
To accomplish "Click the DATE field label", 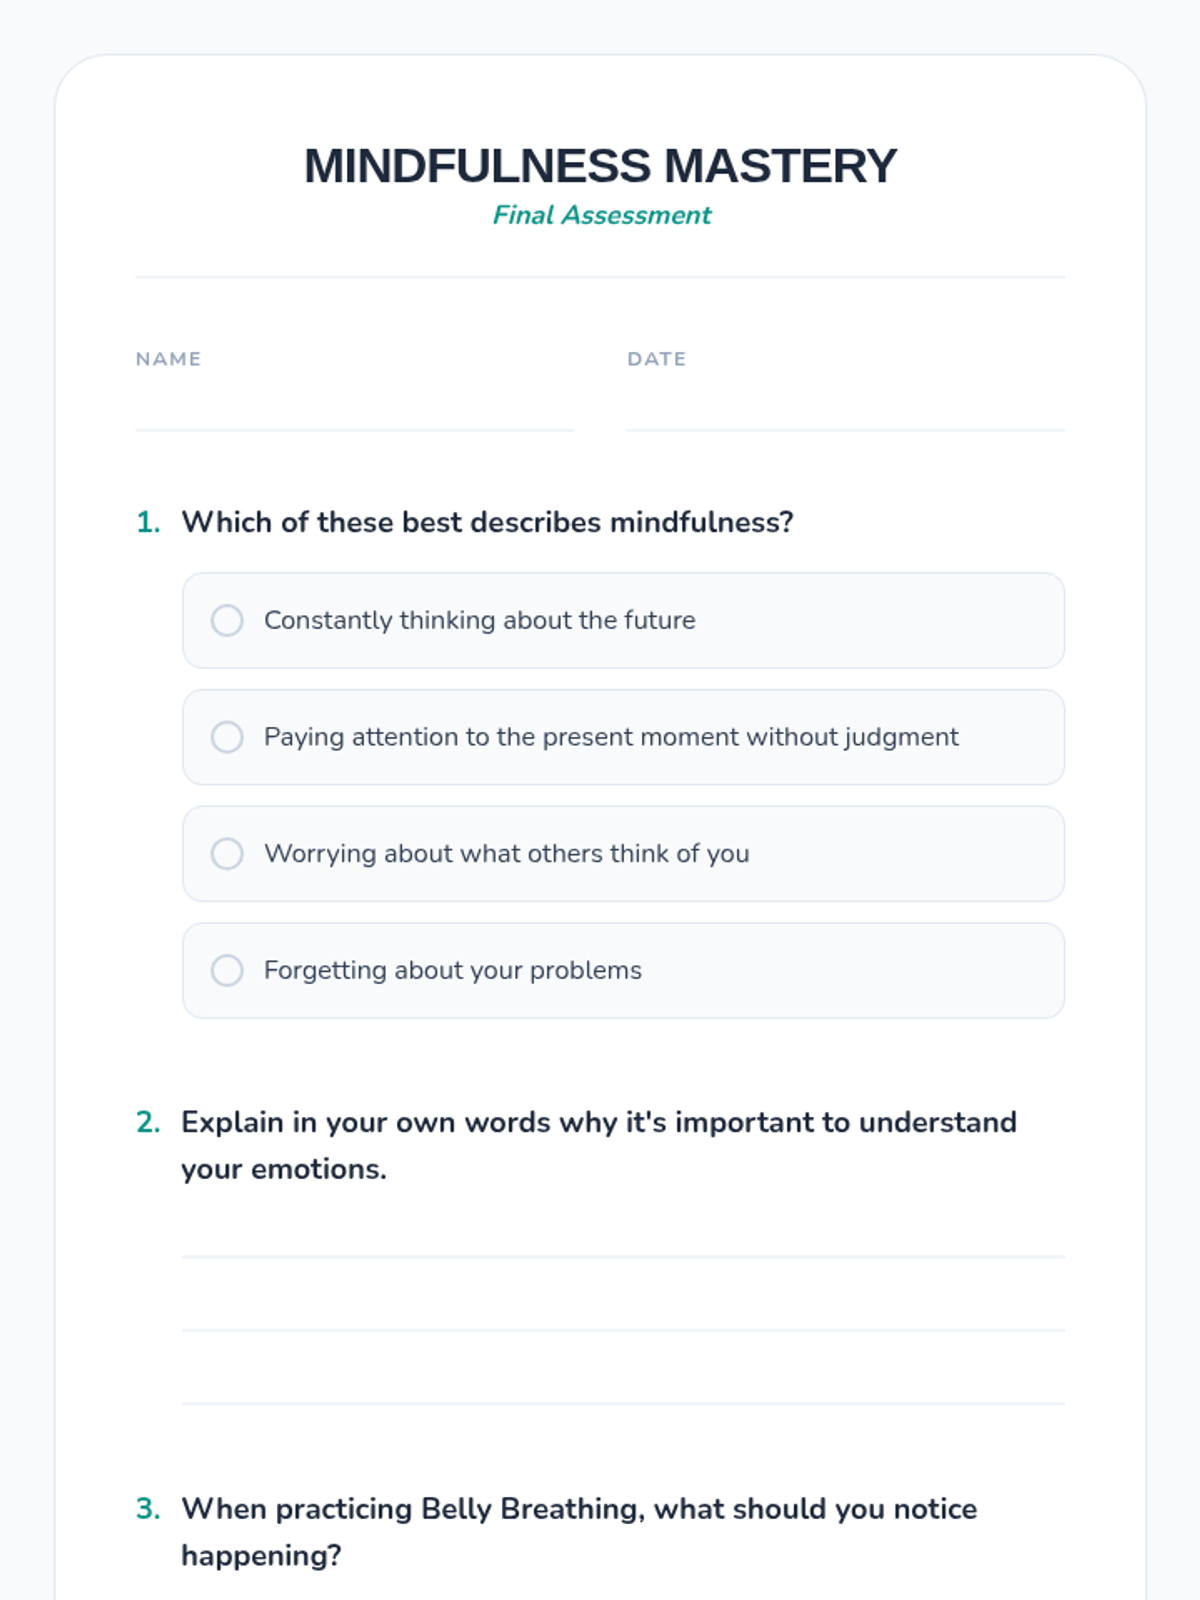I will click(656, 359).
